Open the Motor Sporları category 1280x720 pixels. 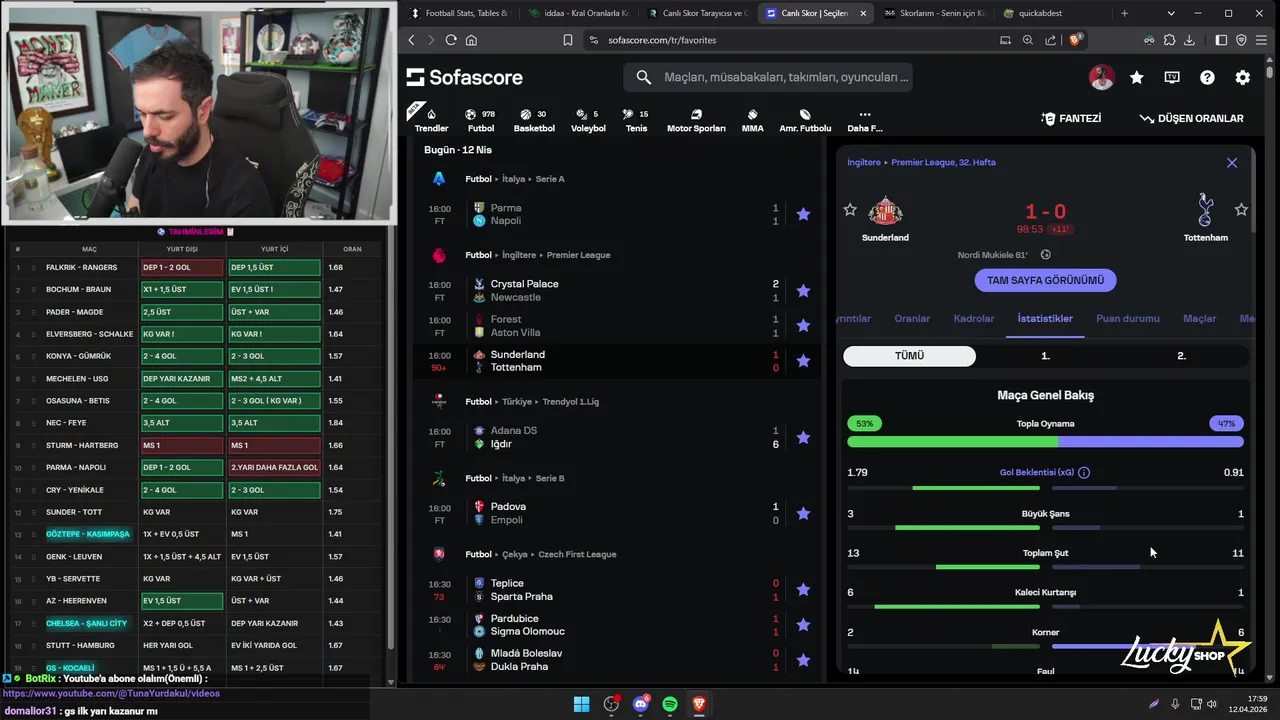696,119
